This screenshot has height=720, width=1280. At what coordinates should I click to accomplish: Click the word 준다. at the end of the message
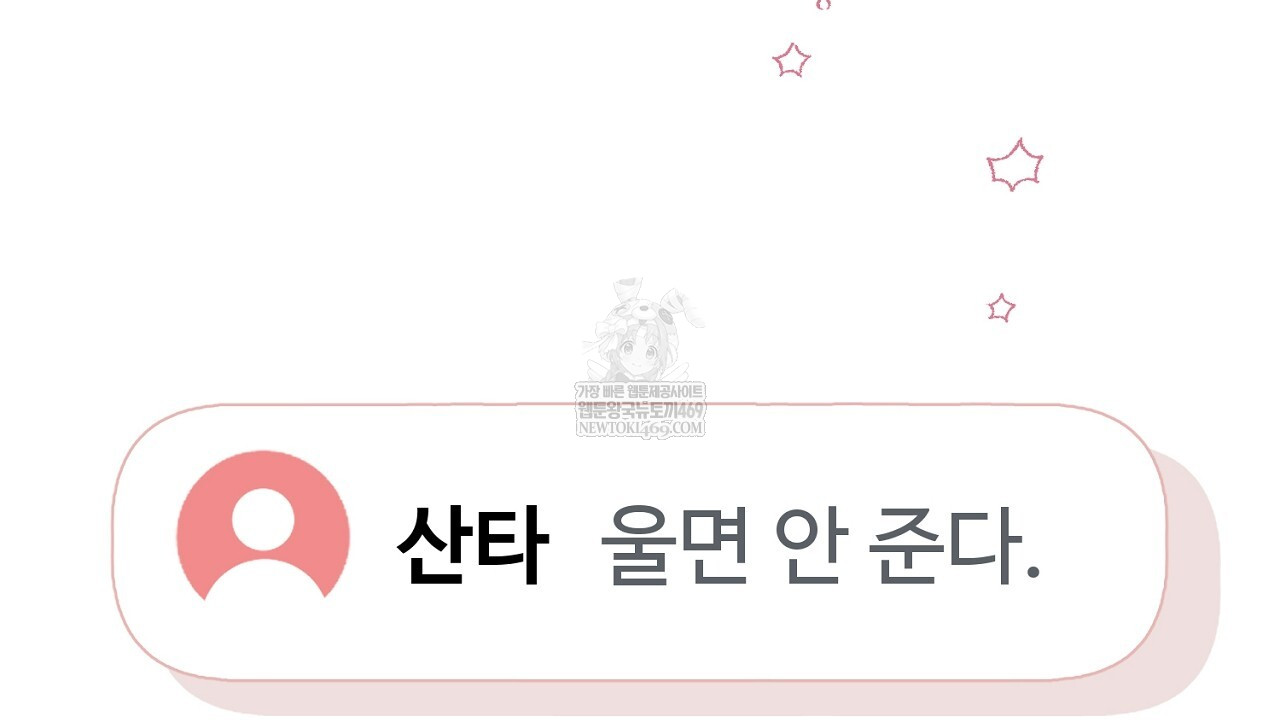(x=956, y=545)
